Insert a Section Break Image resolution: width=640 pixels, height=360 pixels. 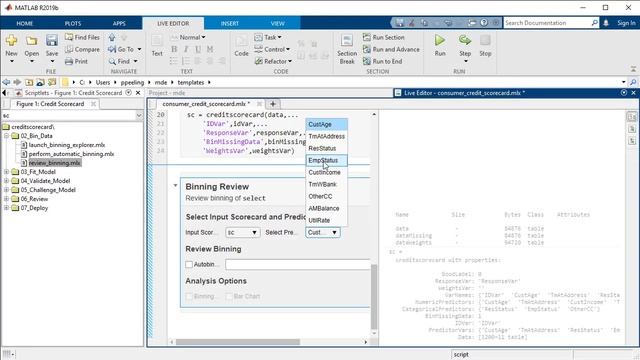(x=347, y=49)
